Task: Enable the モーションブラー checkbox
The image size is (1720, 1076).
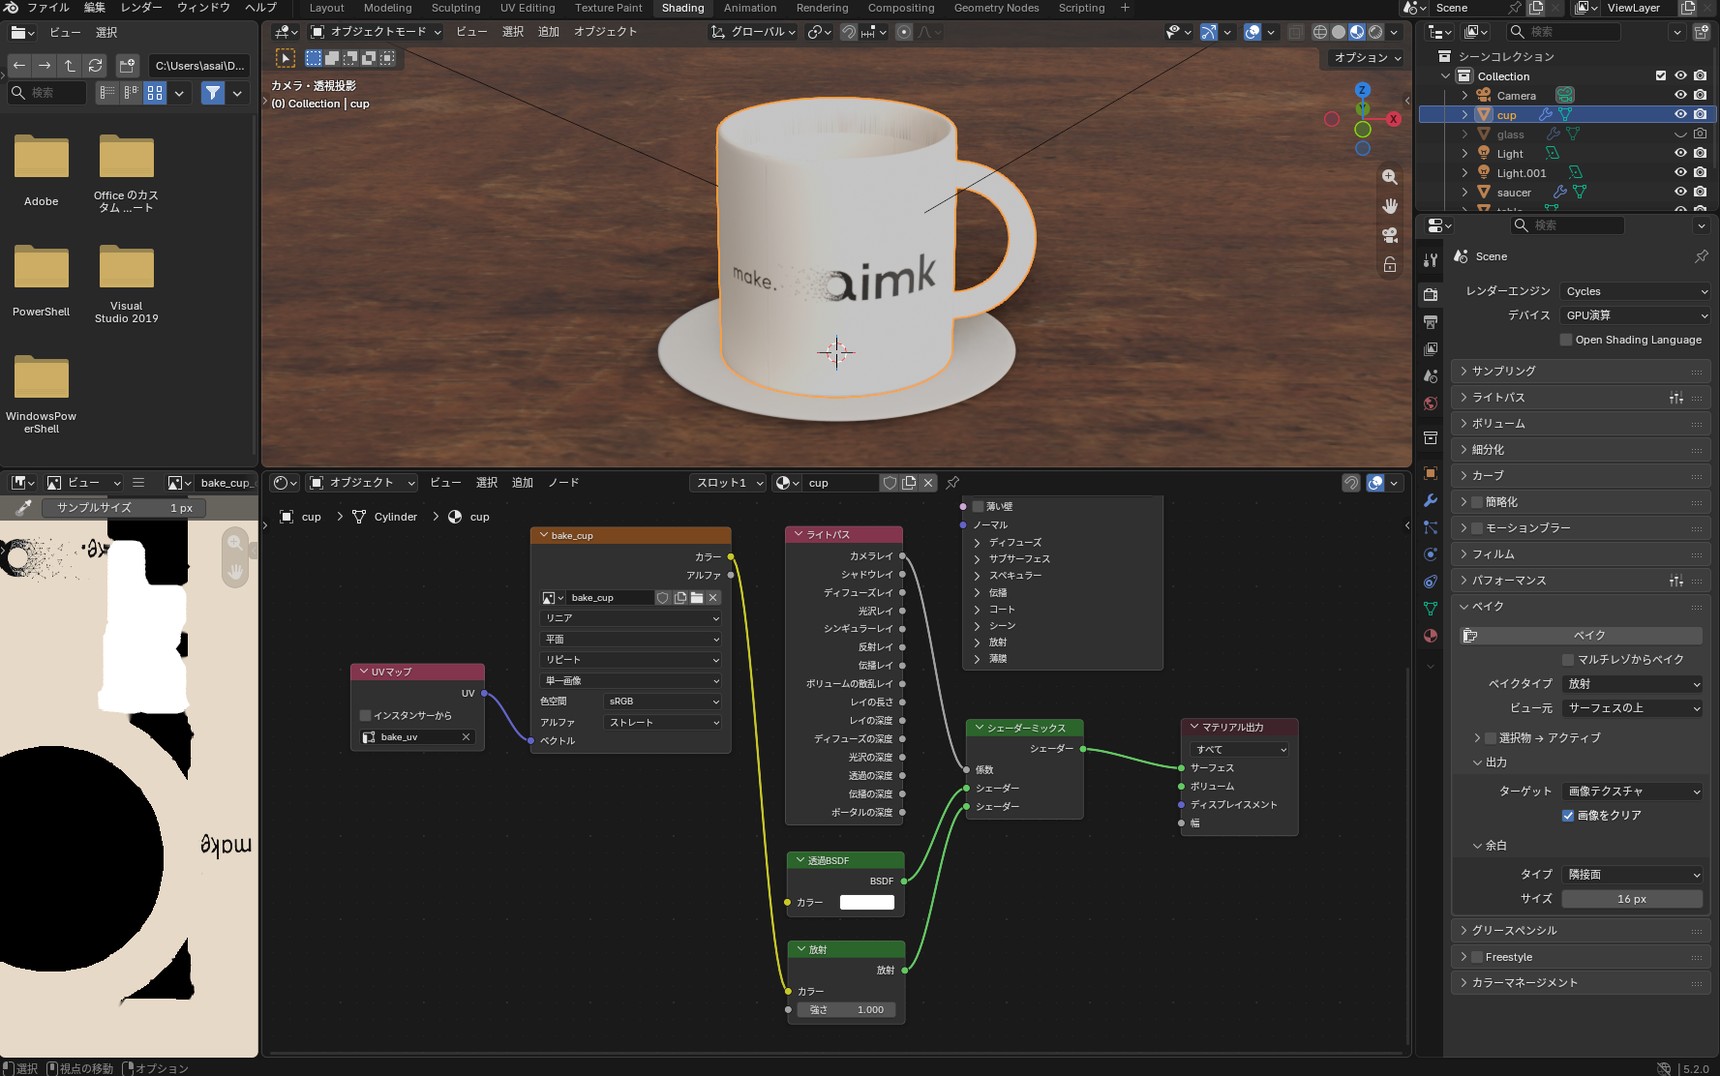Action: (1477, 528)
